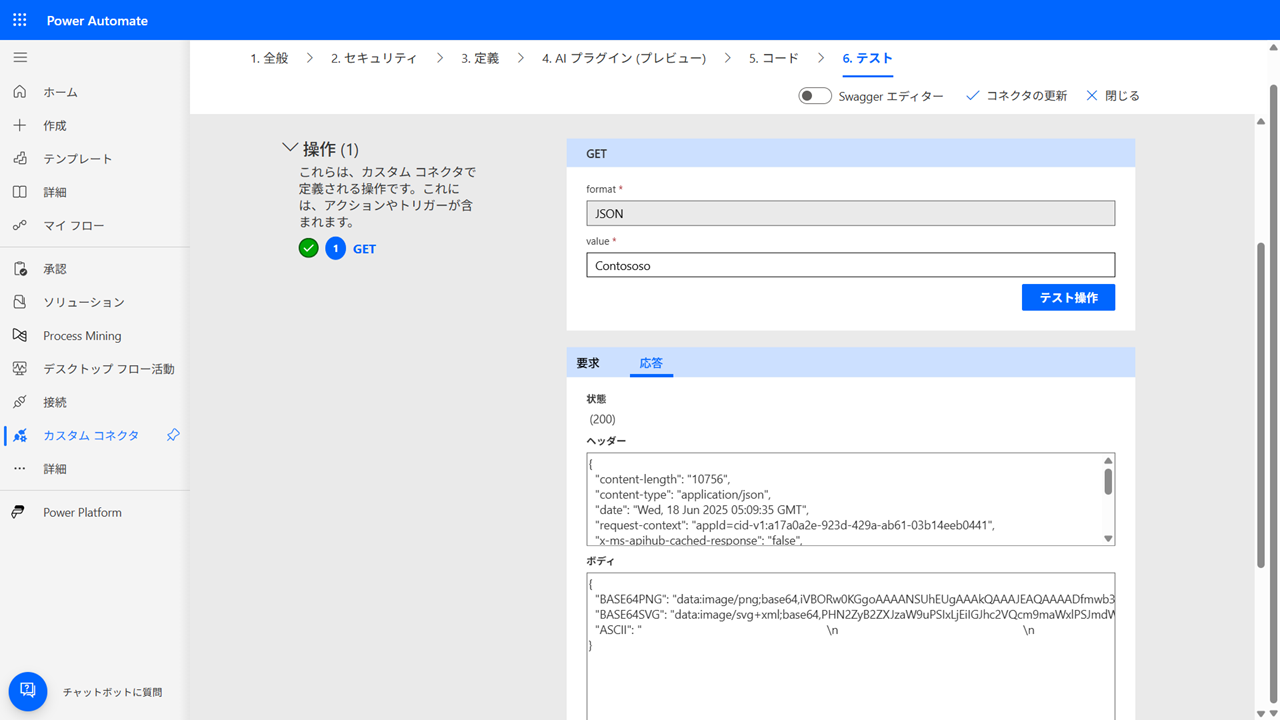Viewport: 1280px width, 720px height.
Task: Click the カスタム コネクタ icon
Action: (x=20, y=435)
